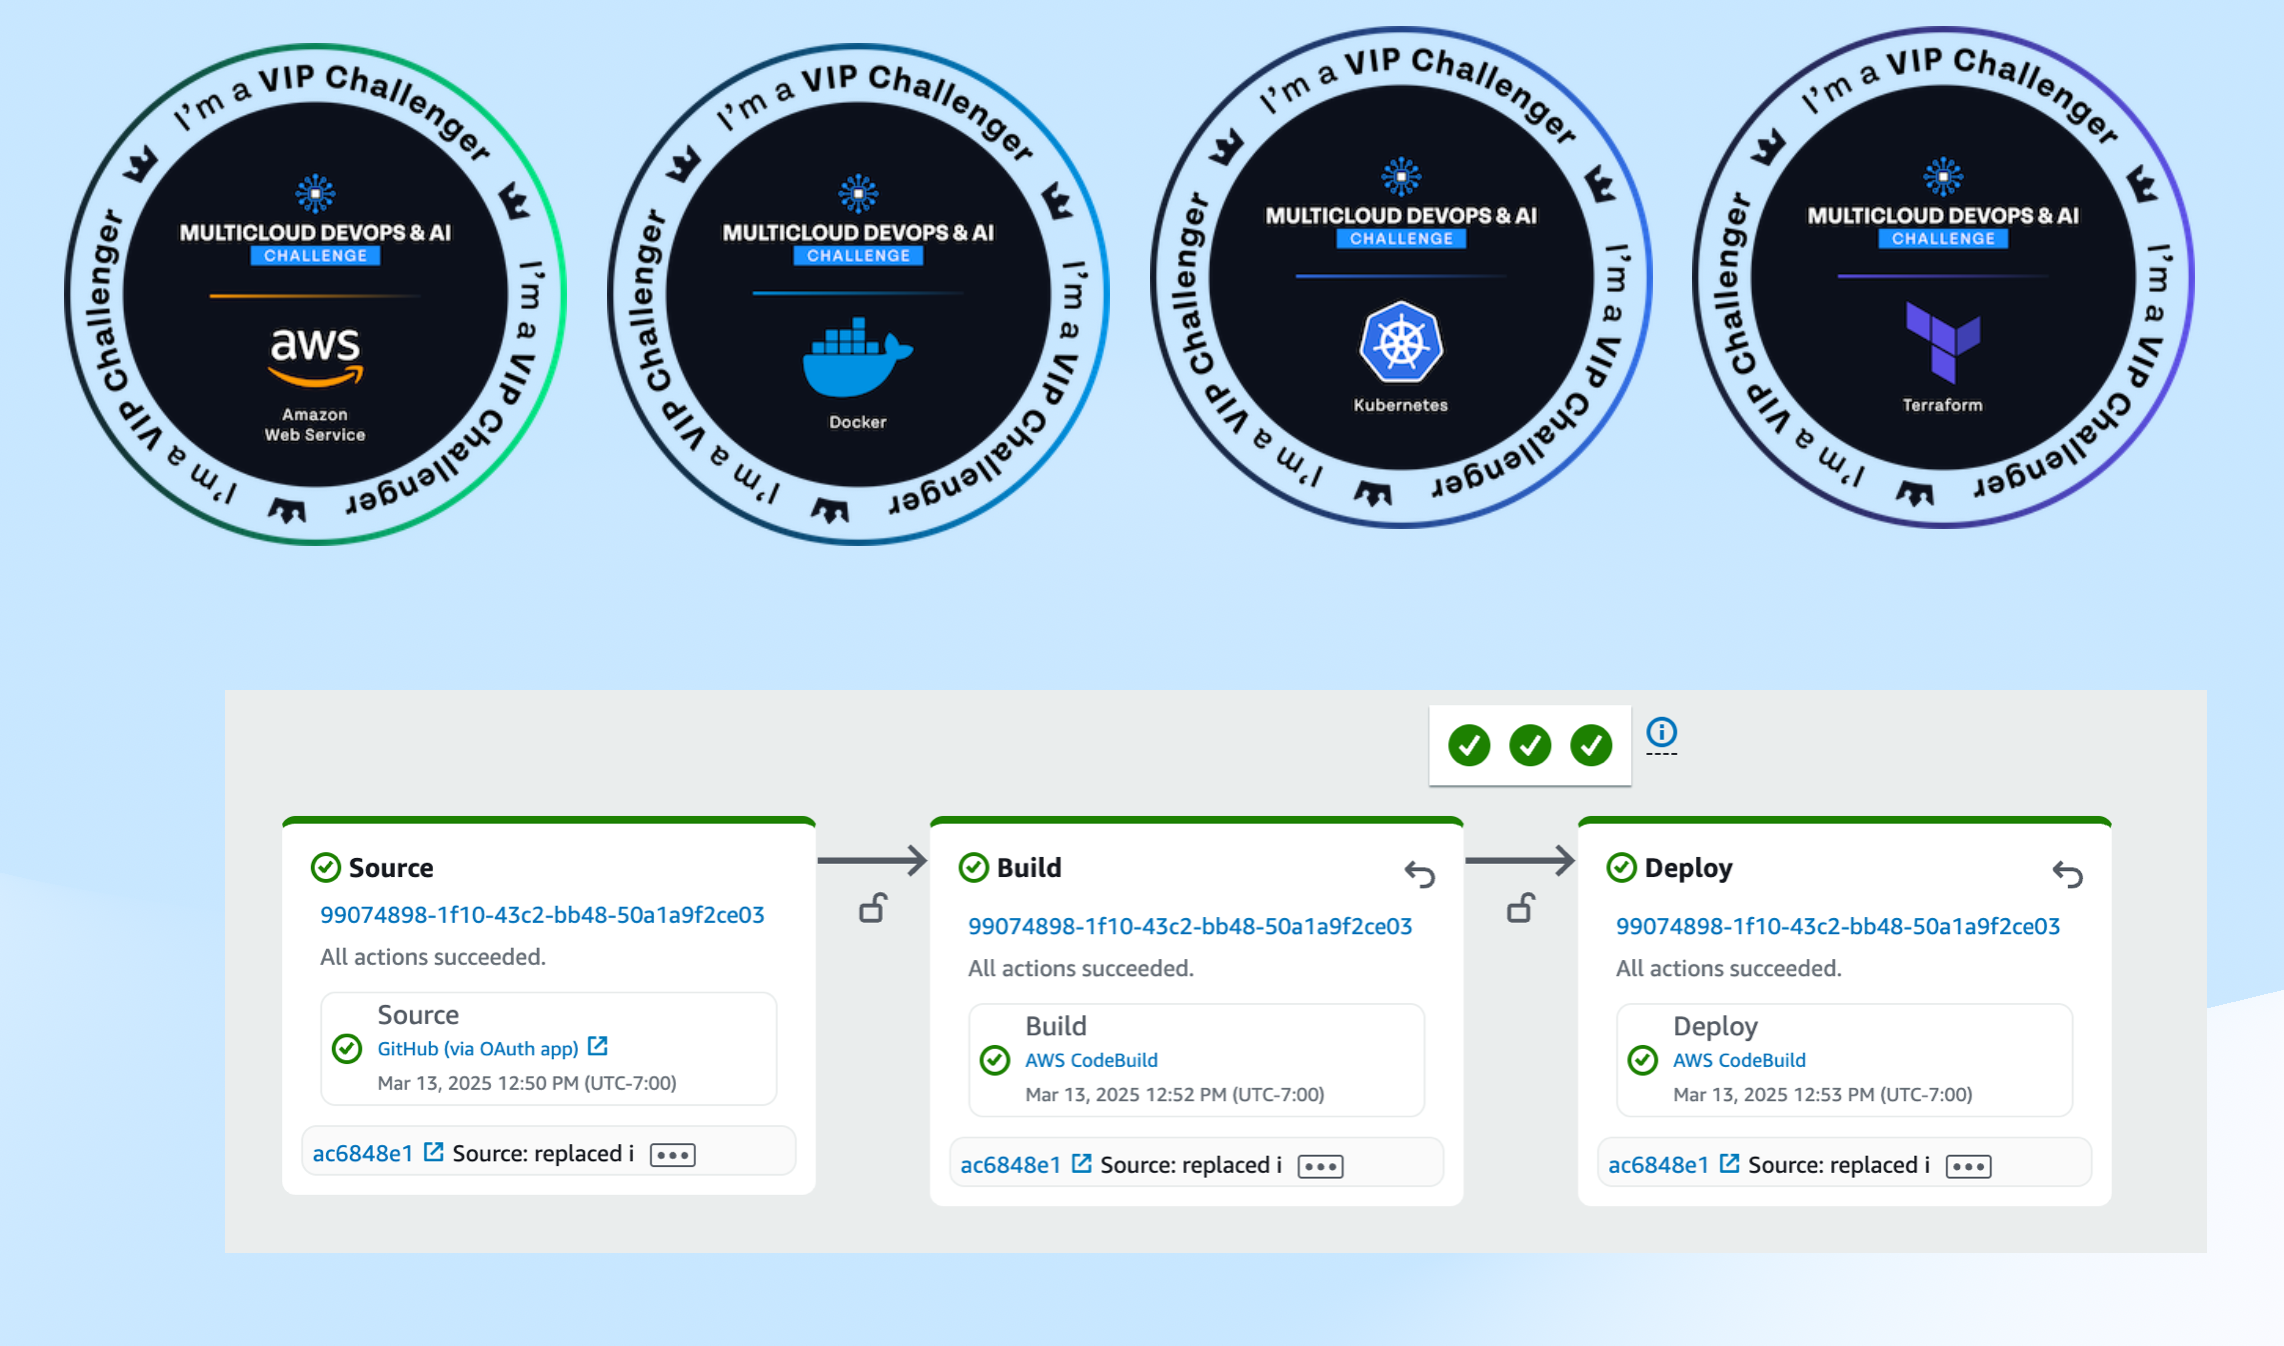Click the timestamp Mar 13, 2025 12:50 PM
The width and height of the screenshot is (2284, 1346).
[527, 1083]
